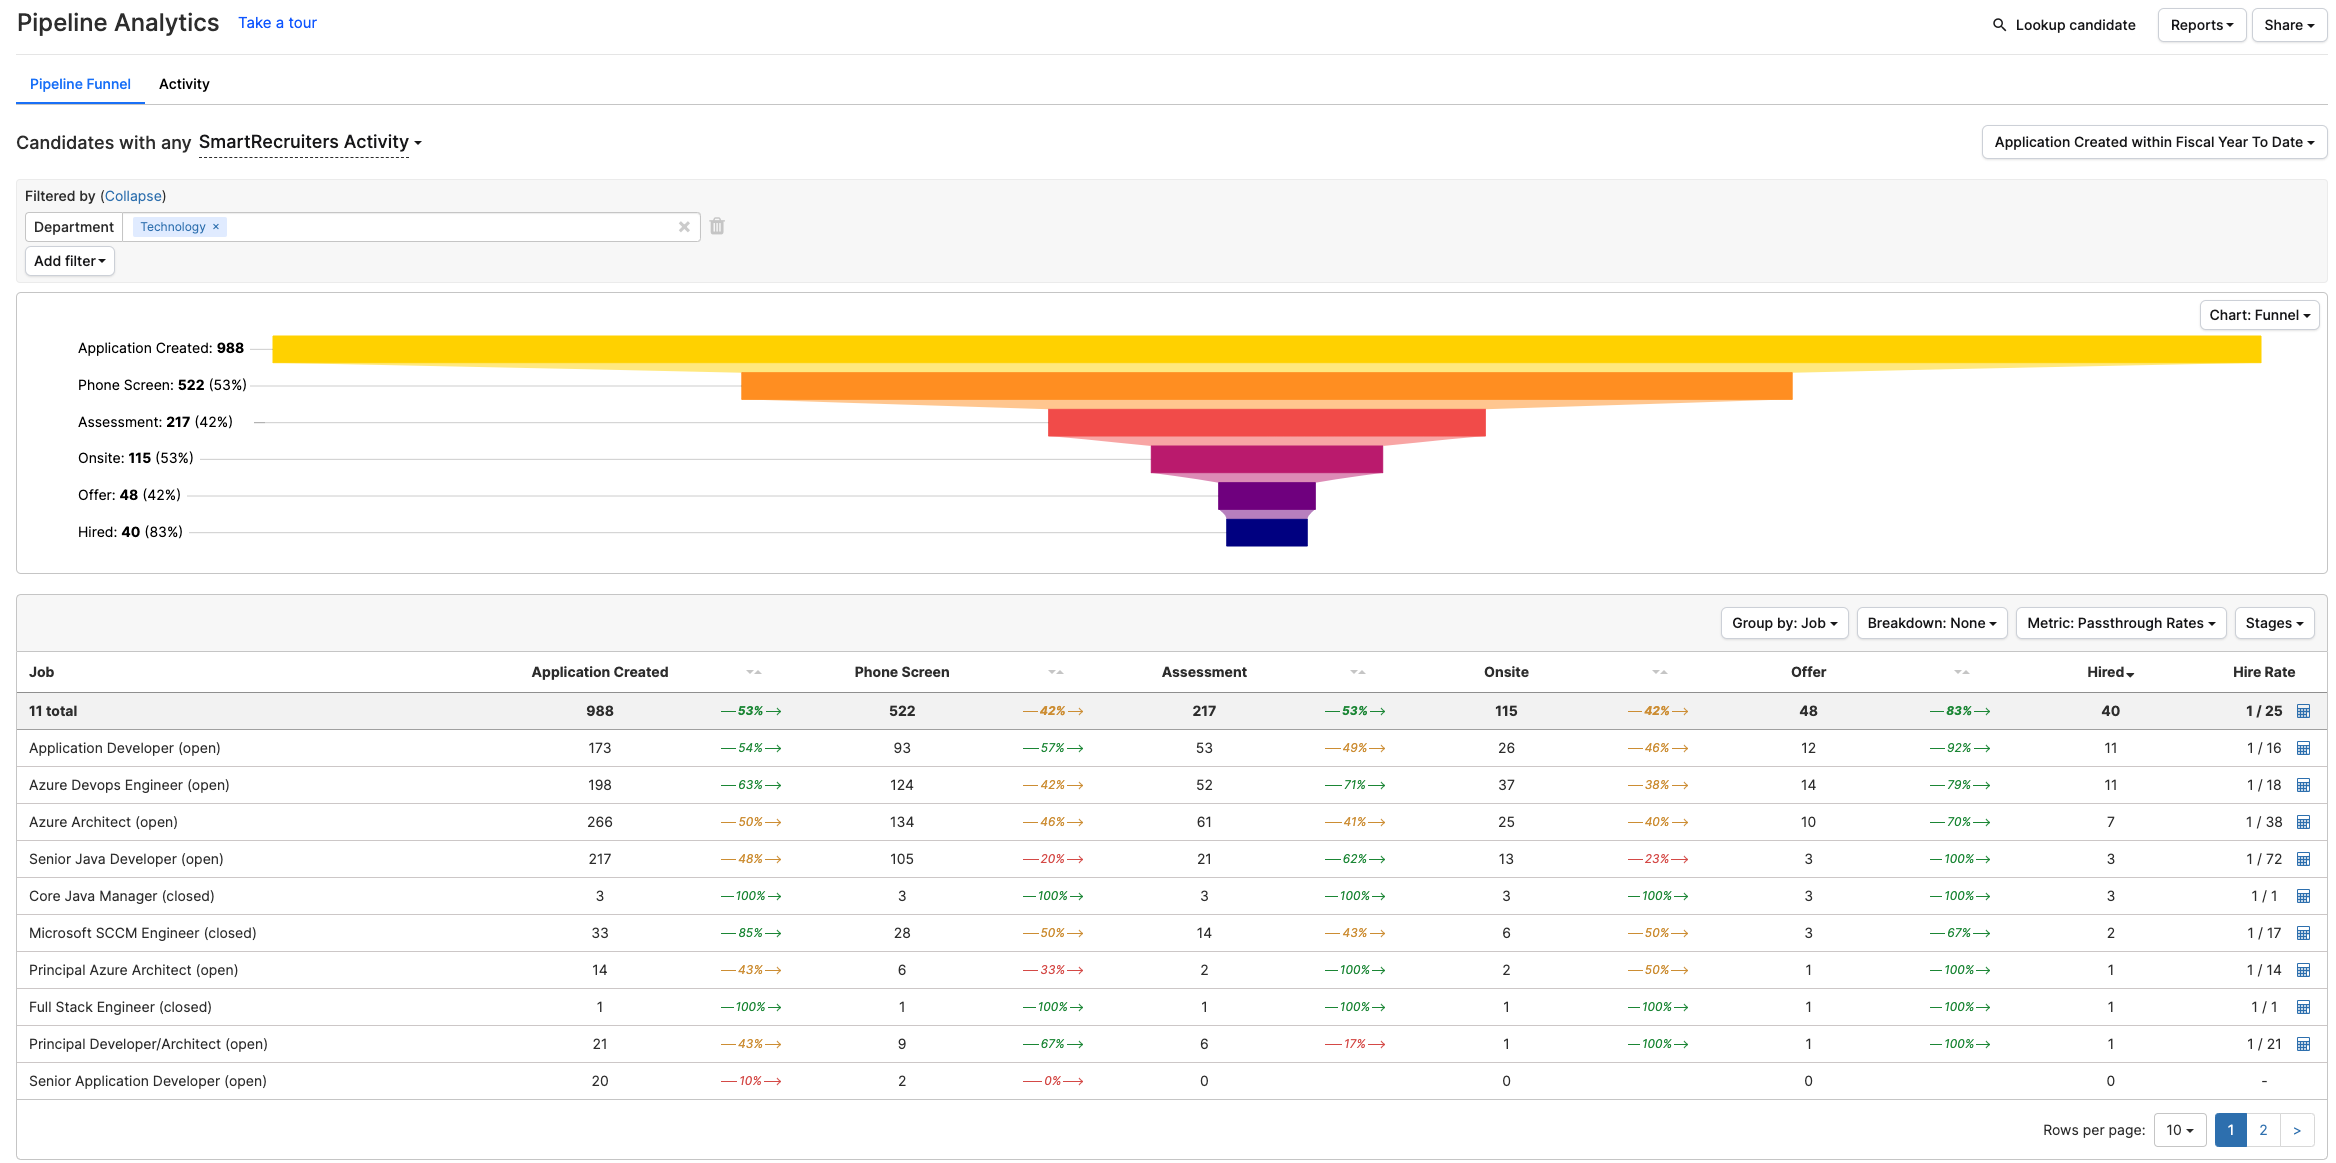Switch to the Activity tab
The width and height of the screenshot is (2336, 1163).
(x=184, y=84)
